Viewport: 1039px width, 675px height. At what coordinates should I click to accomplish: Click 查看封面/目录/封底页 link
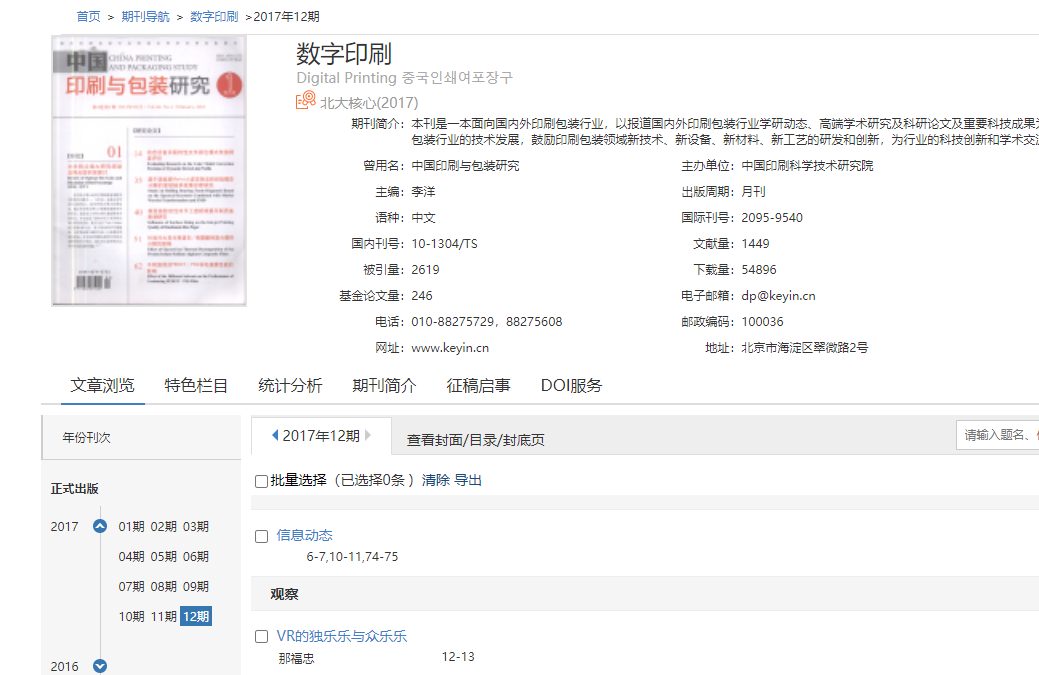pos(475,440)
